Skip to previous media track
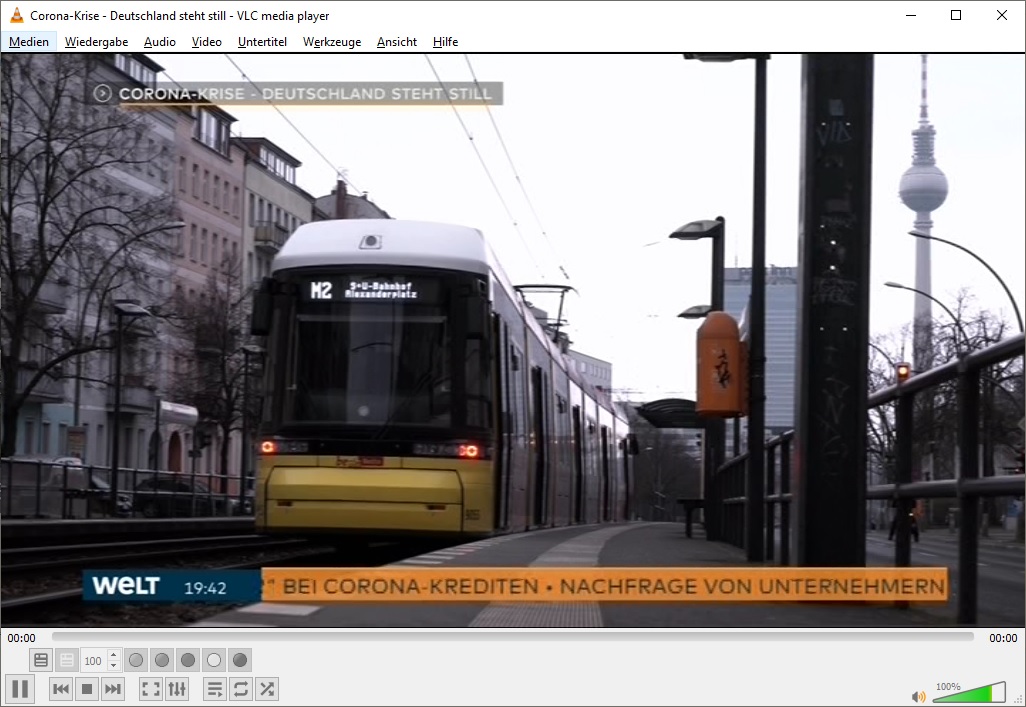This screenshot has width=1026, height=707. point(61,689)
